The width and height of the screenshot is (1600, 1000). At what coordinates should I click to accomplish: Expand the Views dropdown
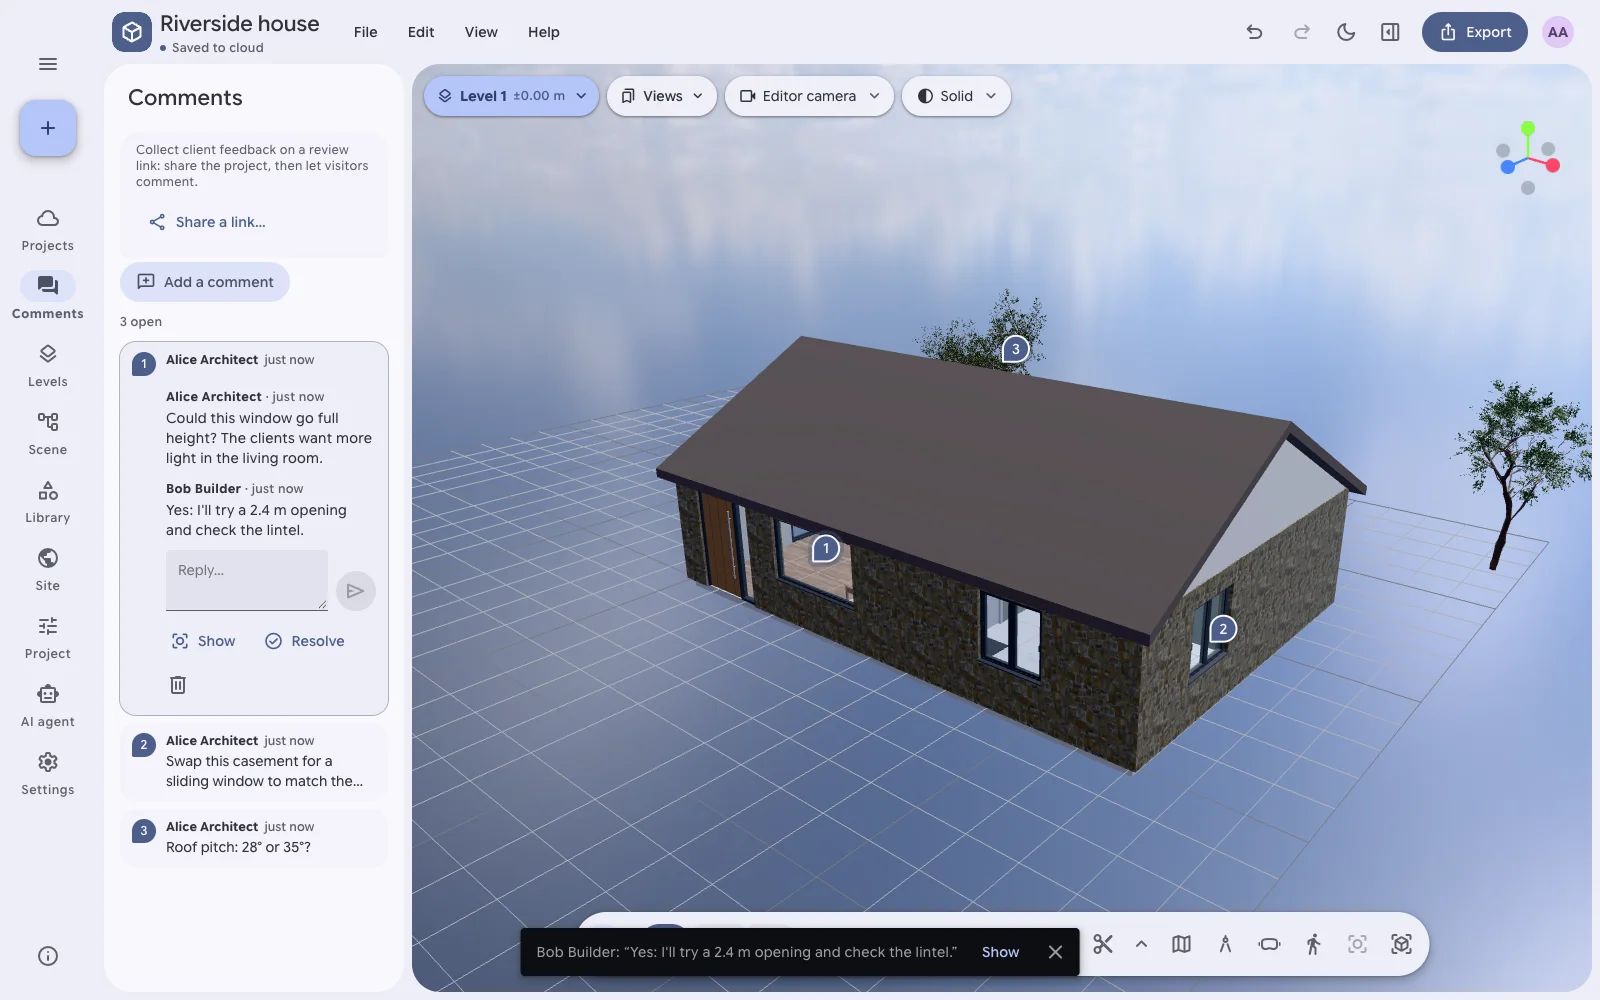pos(662,96)
